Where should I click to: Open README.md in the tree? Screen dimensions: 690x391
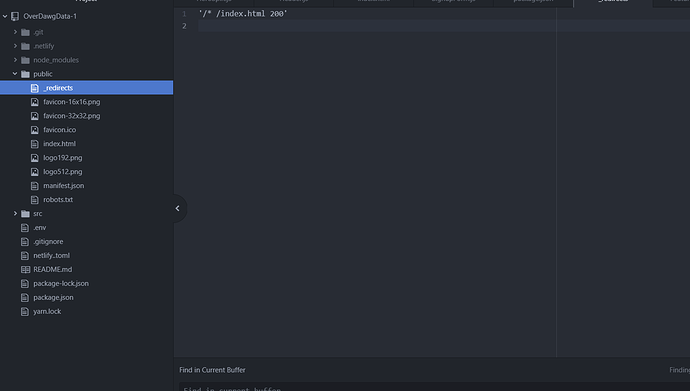(53, 270)
